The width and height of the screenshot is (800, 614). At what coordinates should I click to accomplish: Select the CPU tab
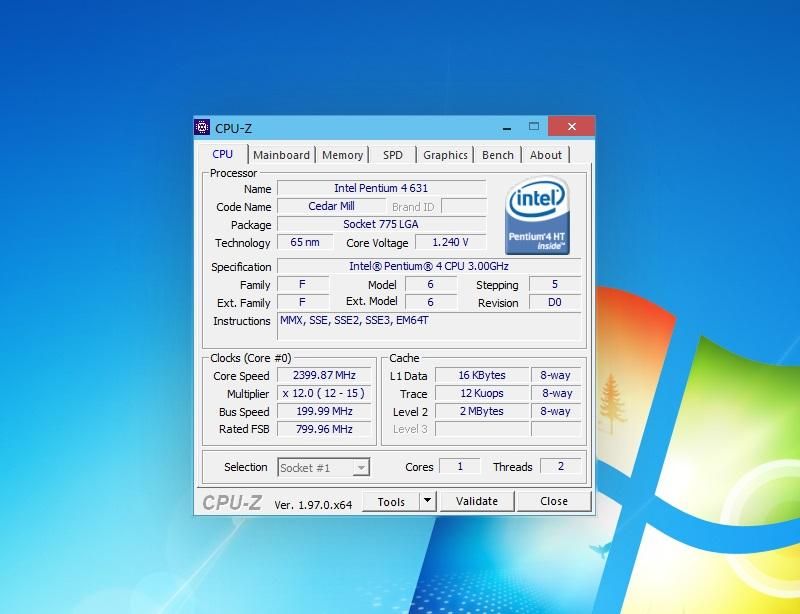222,154
